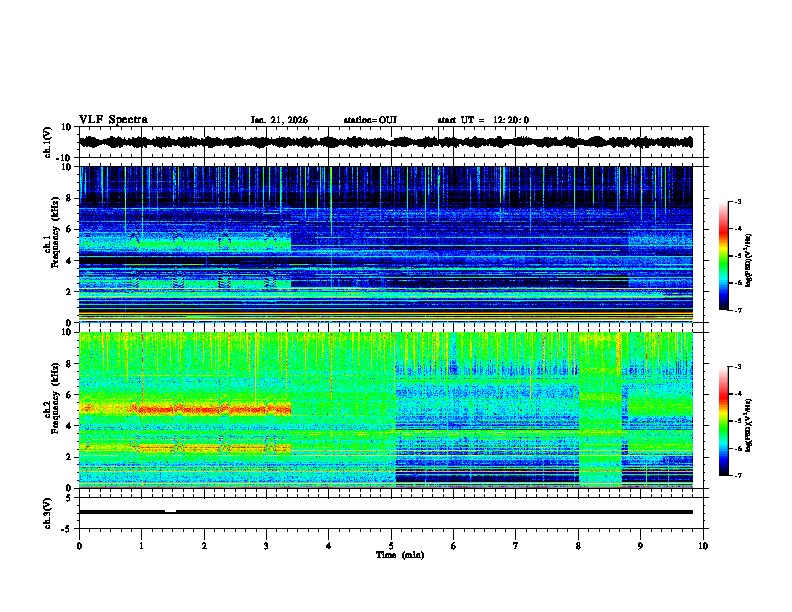This screenshot has height=612, width=792.
Task: Click time axis tick label "1"
Action: click(141, 546)
